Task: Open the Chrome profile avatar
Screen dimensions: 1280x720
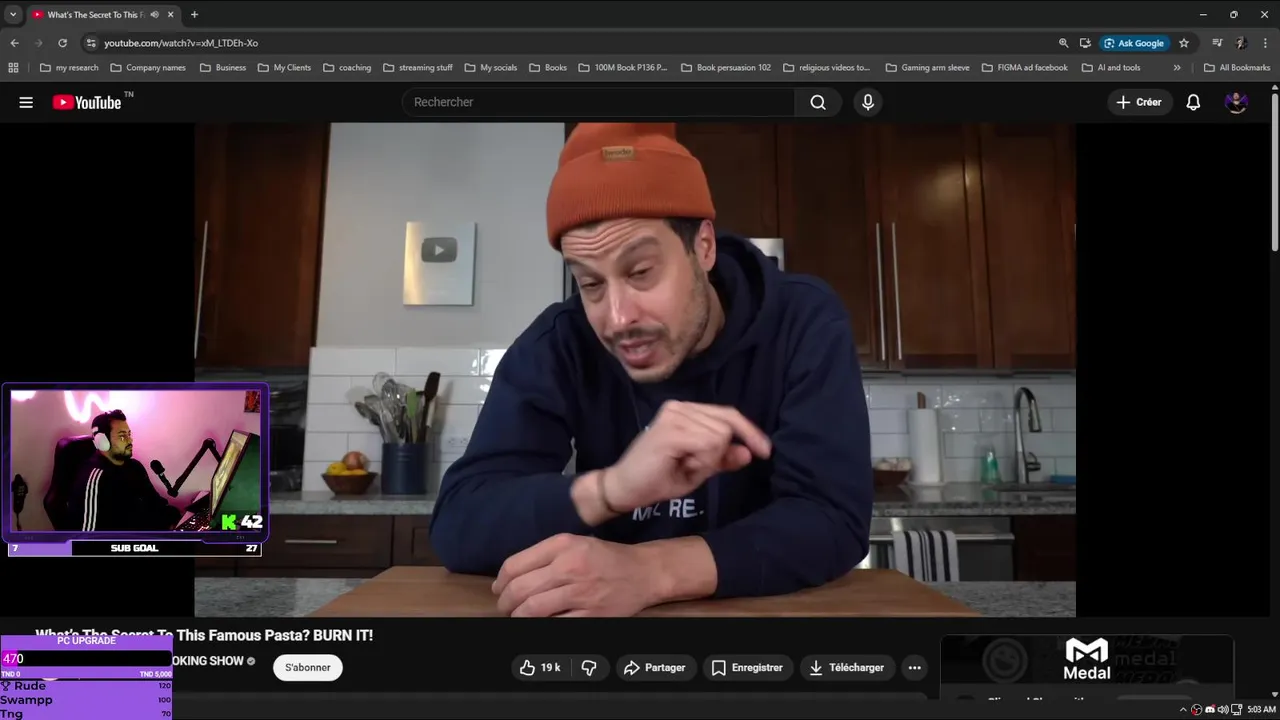Action: tap(1241, 43)
